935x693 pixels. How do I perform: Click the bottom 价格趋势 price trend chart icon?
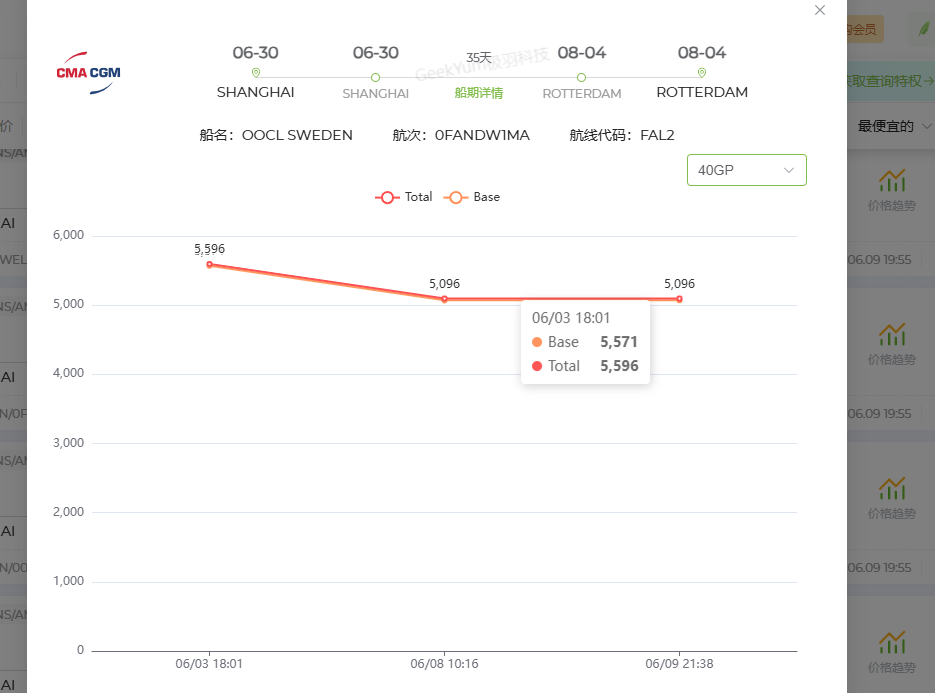pos(891,642)
